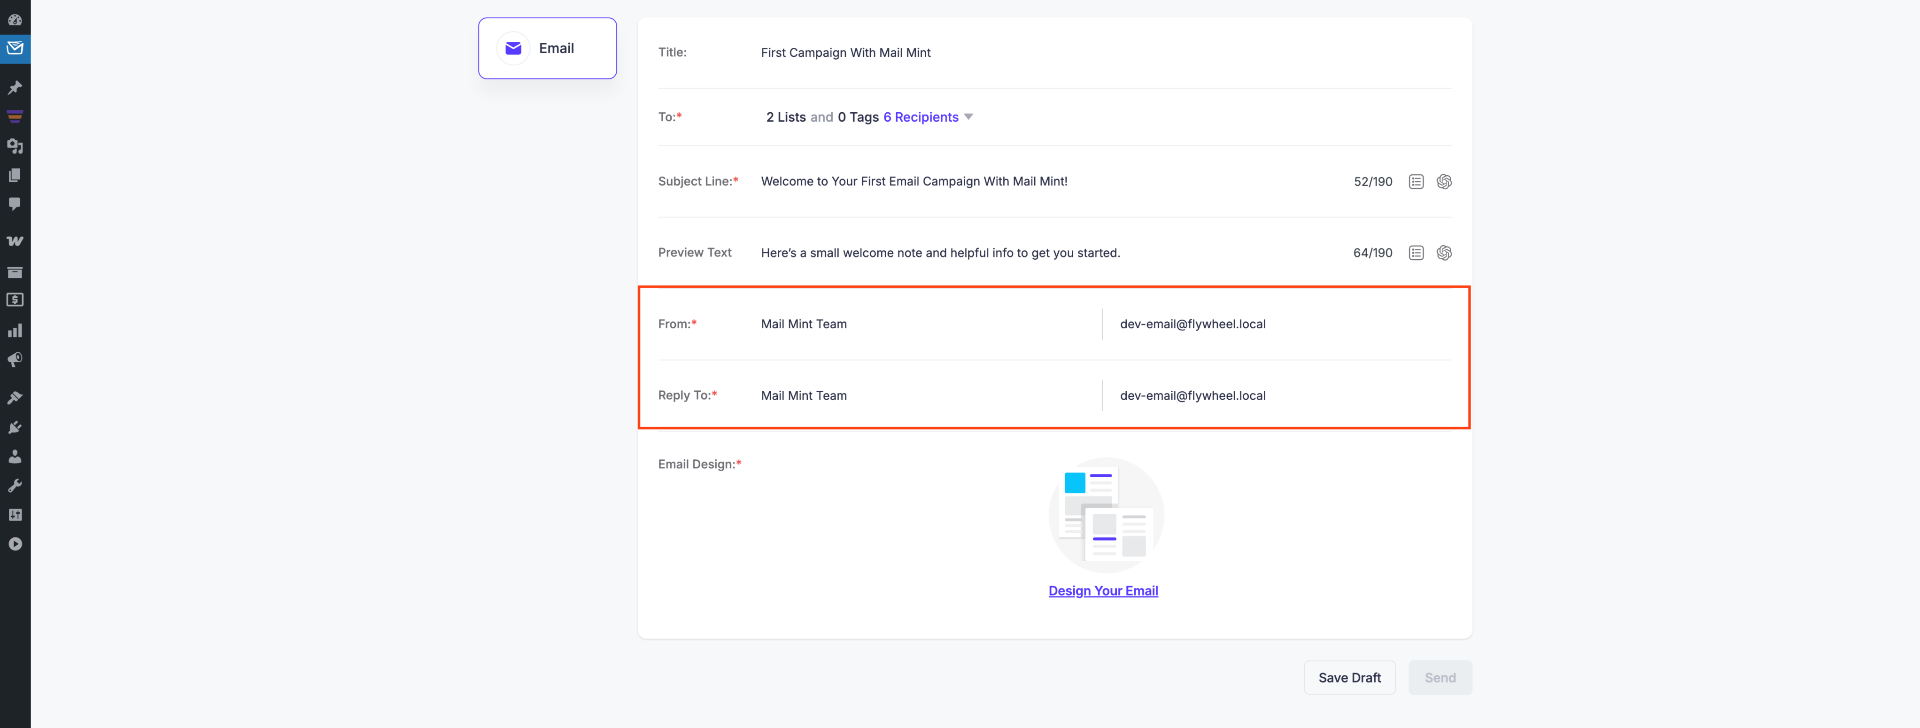Open Pages icon in sidebar

15,175
